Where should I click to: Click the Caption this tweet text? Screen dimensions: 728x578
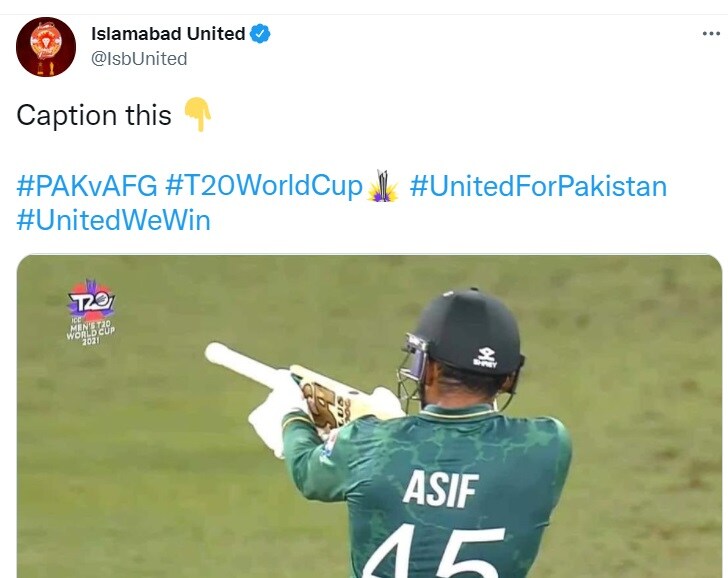tap(94, 115)
